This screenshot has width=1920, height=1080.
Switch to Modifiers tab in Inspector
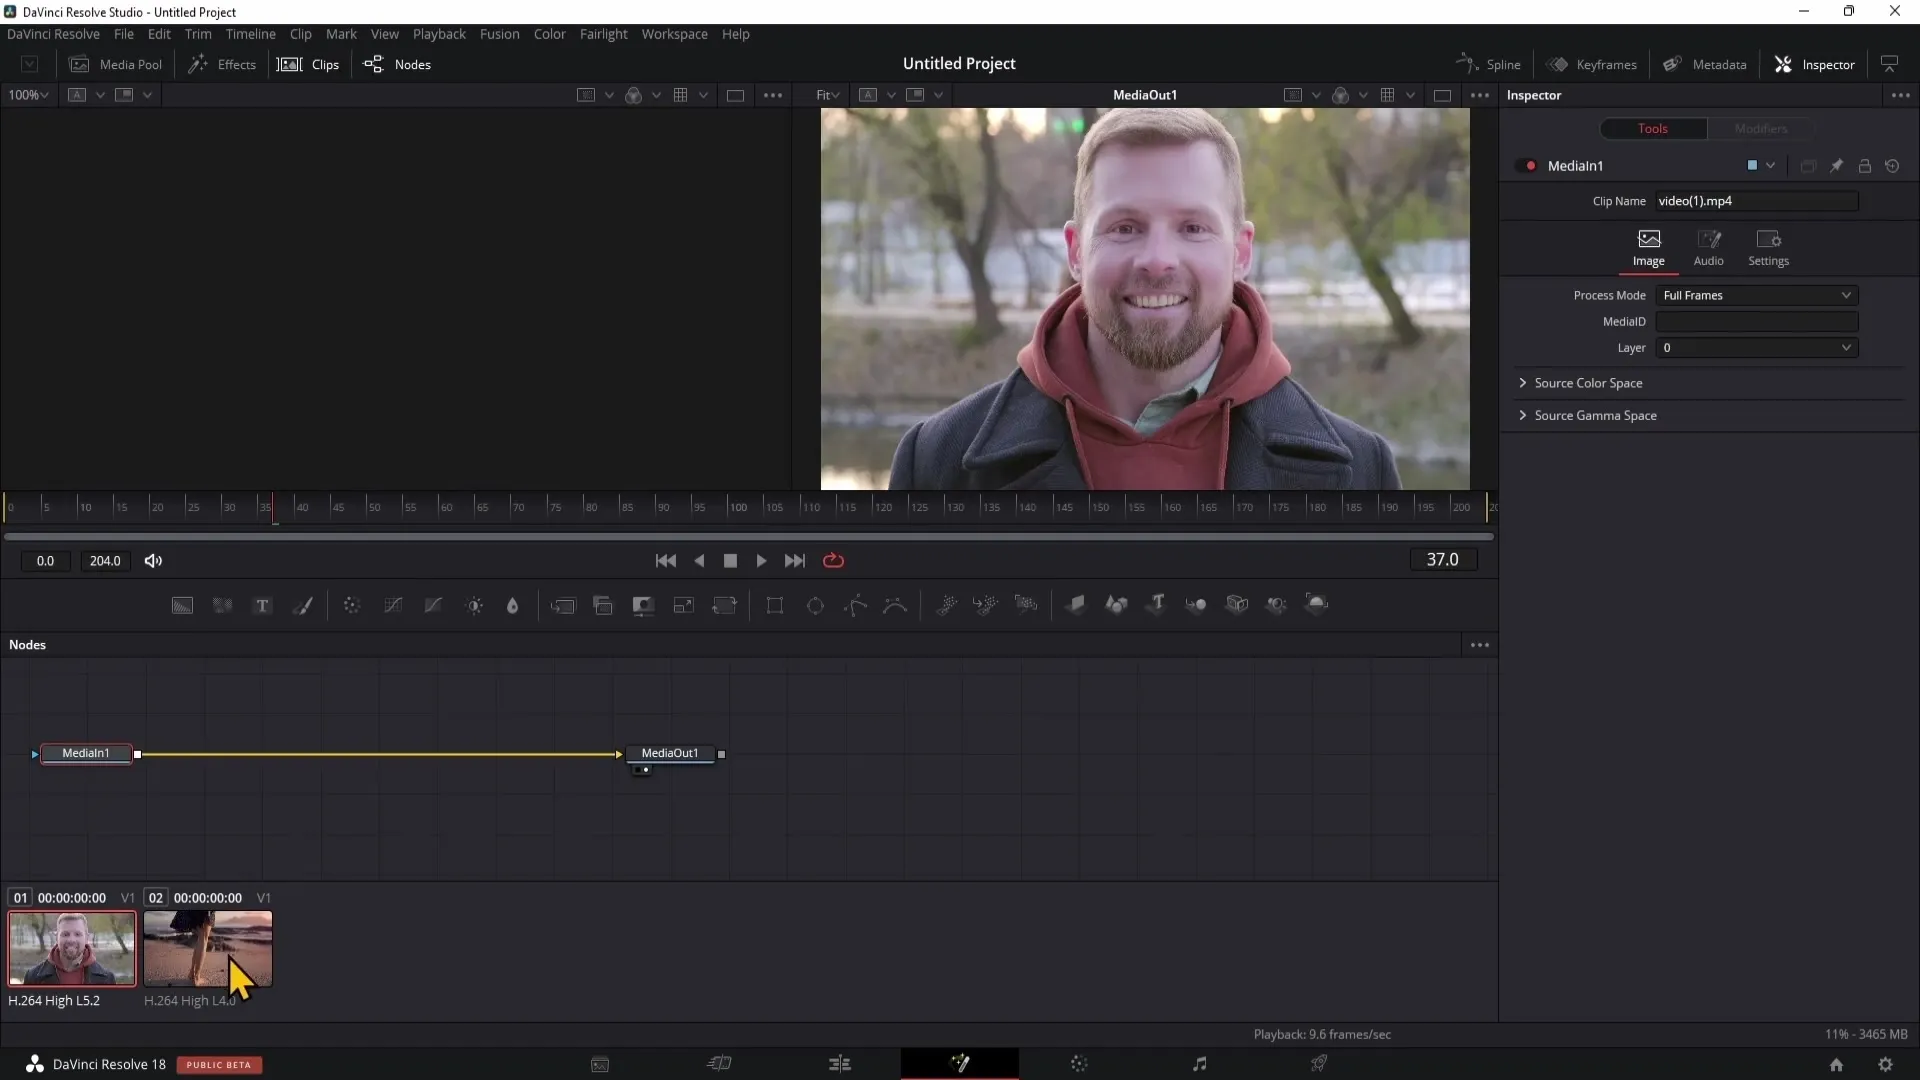click(x=1760, y=128)
